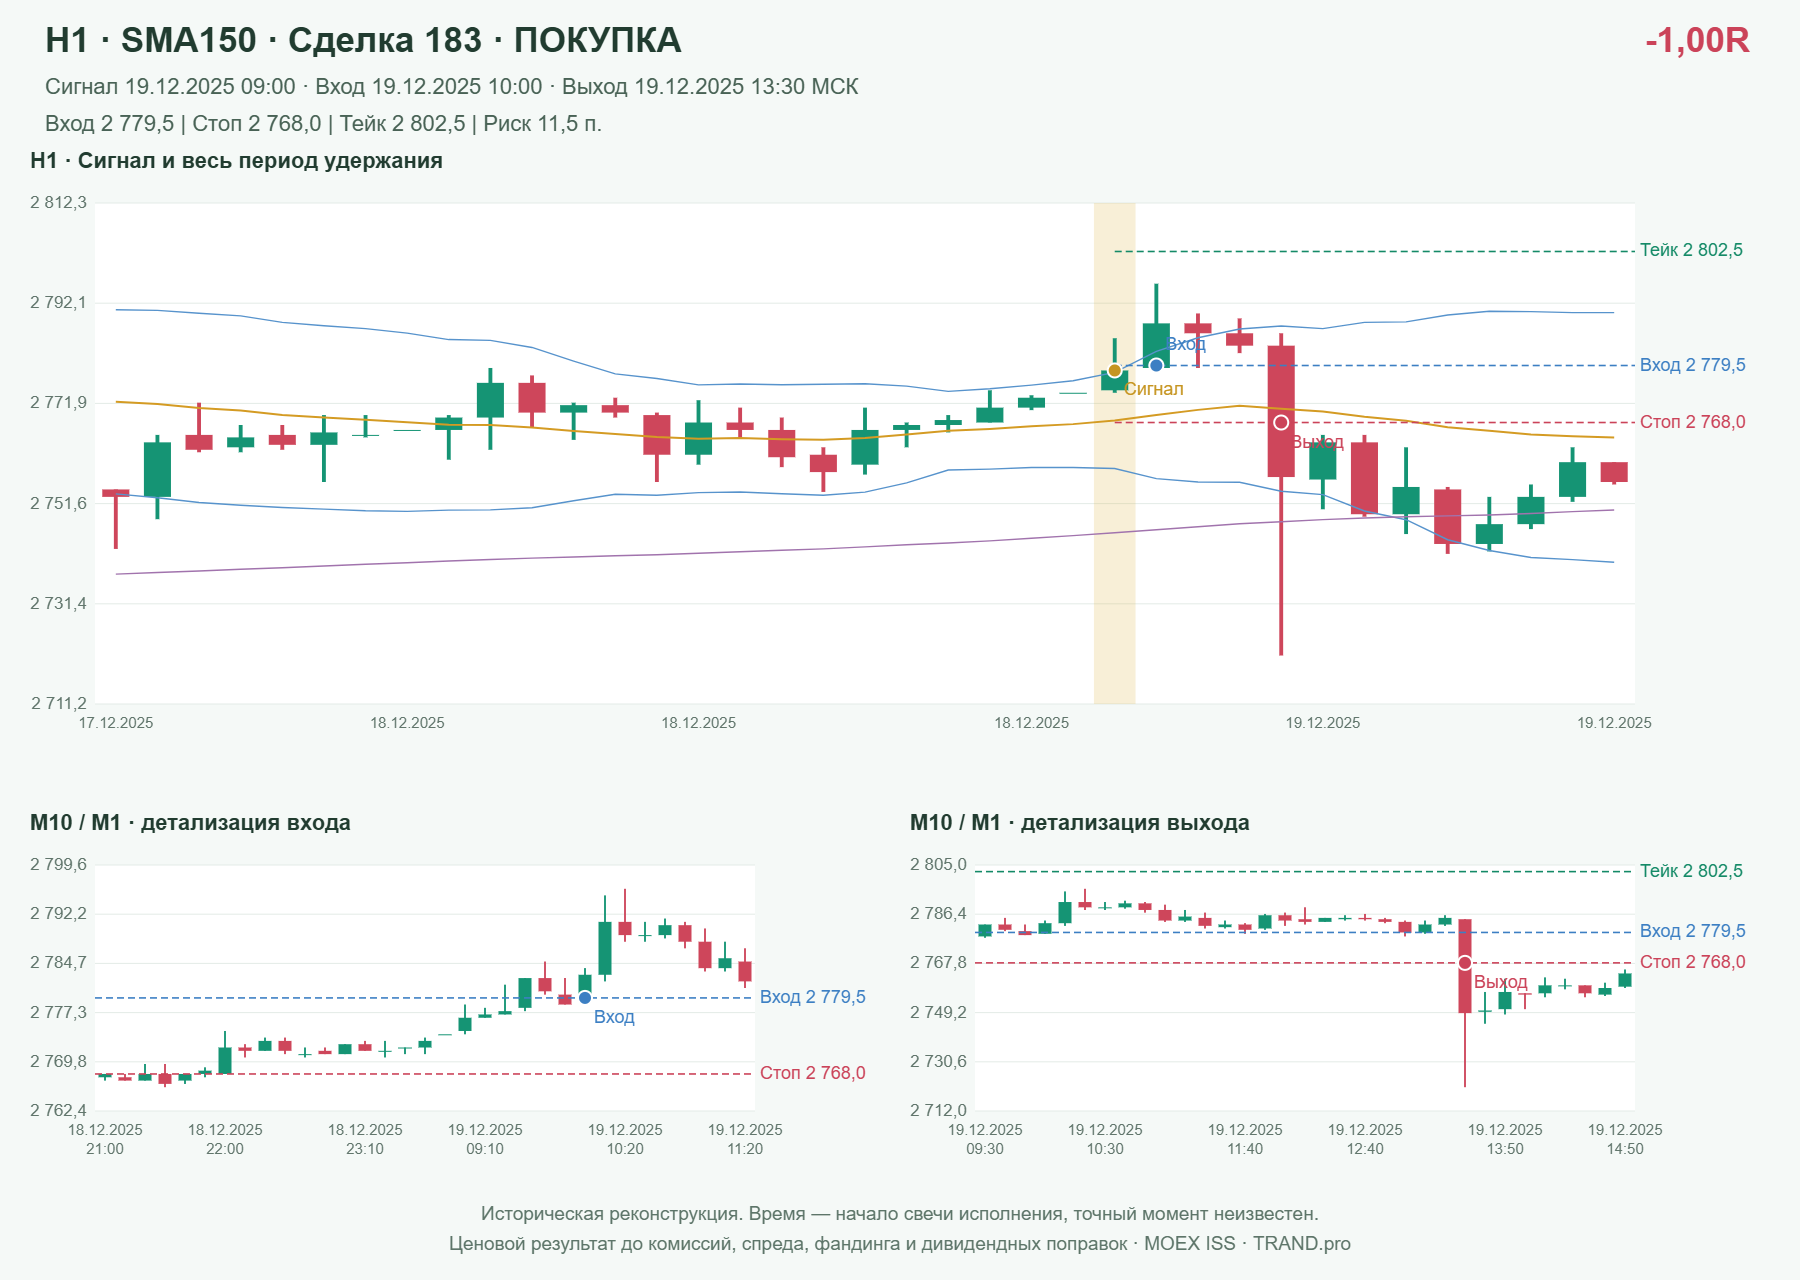Click the 'Вход 2 779,5' label in exit detail chart
Screen dimensions: 1800x1280
click(1692, 931)
